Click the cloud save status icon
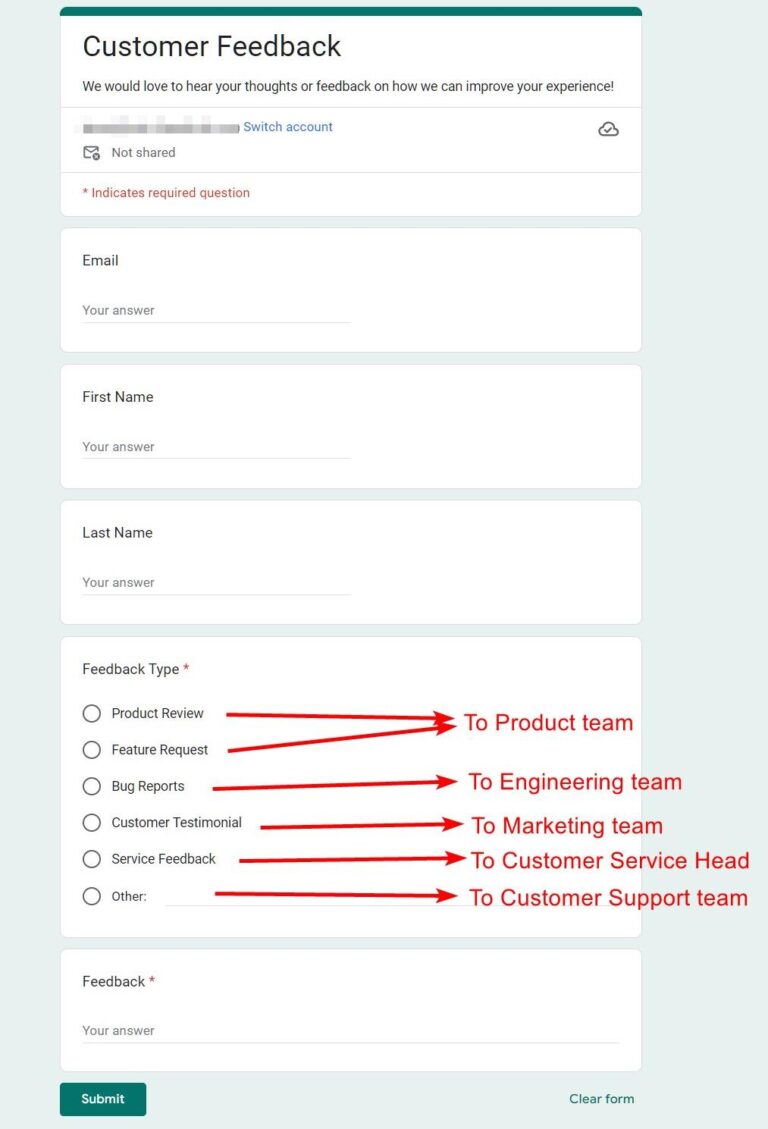Screen dimensions: 768x1129 [608, 129]
